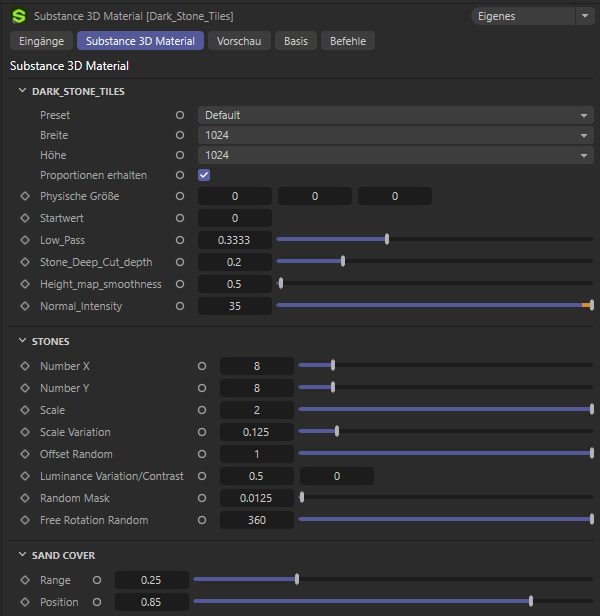Toggle keyframe diamond for Number X
Screen dimensions: 600x616
(x=25, y=366)
